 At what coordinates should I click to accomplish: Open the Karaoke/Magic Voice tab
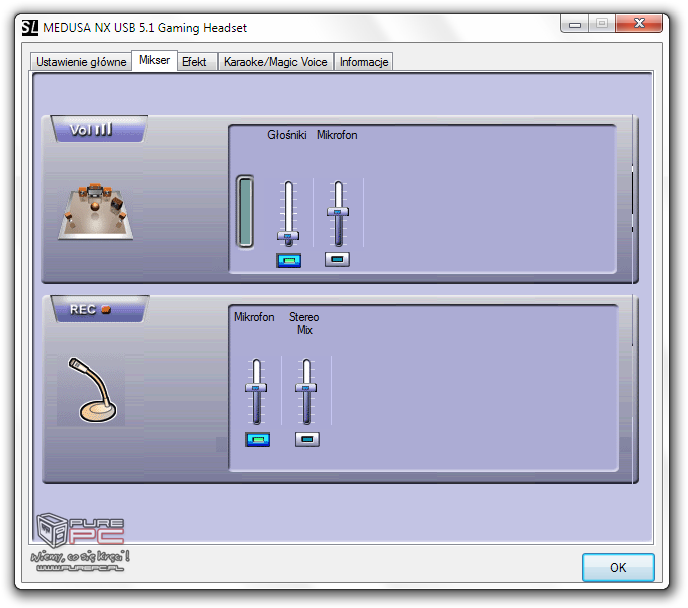[x=276, y=62]
